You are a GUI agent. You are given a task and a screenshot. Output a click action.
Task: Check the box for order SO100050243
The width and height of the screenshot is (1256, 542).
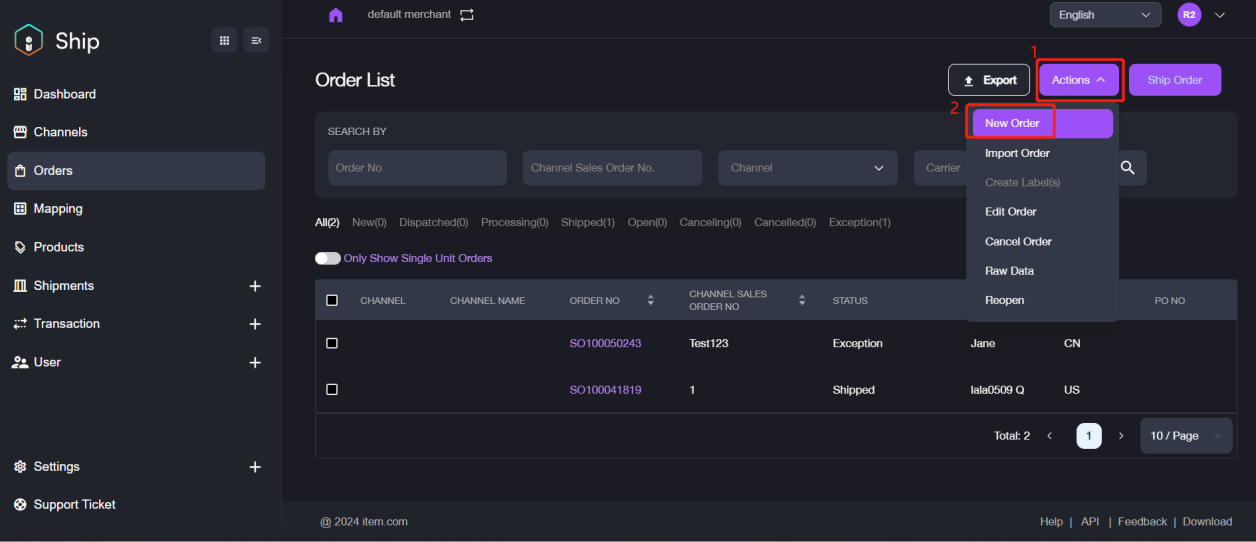pos(332,343)
